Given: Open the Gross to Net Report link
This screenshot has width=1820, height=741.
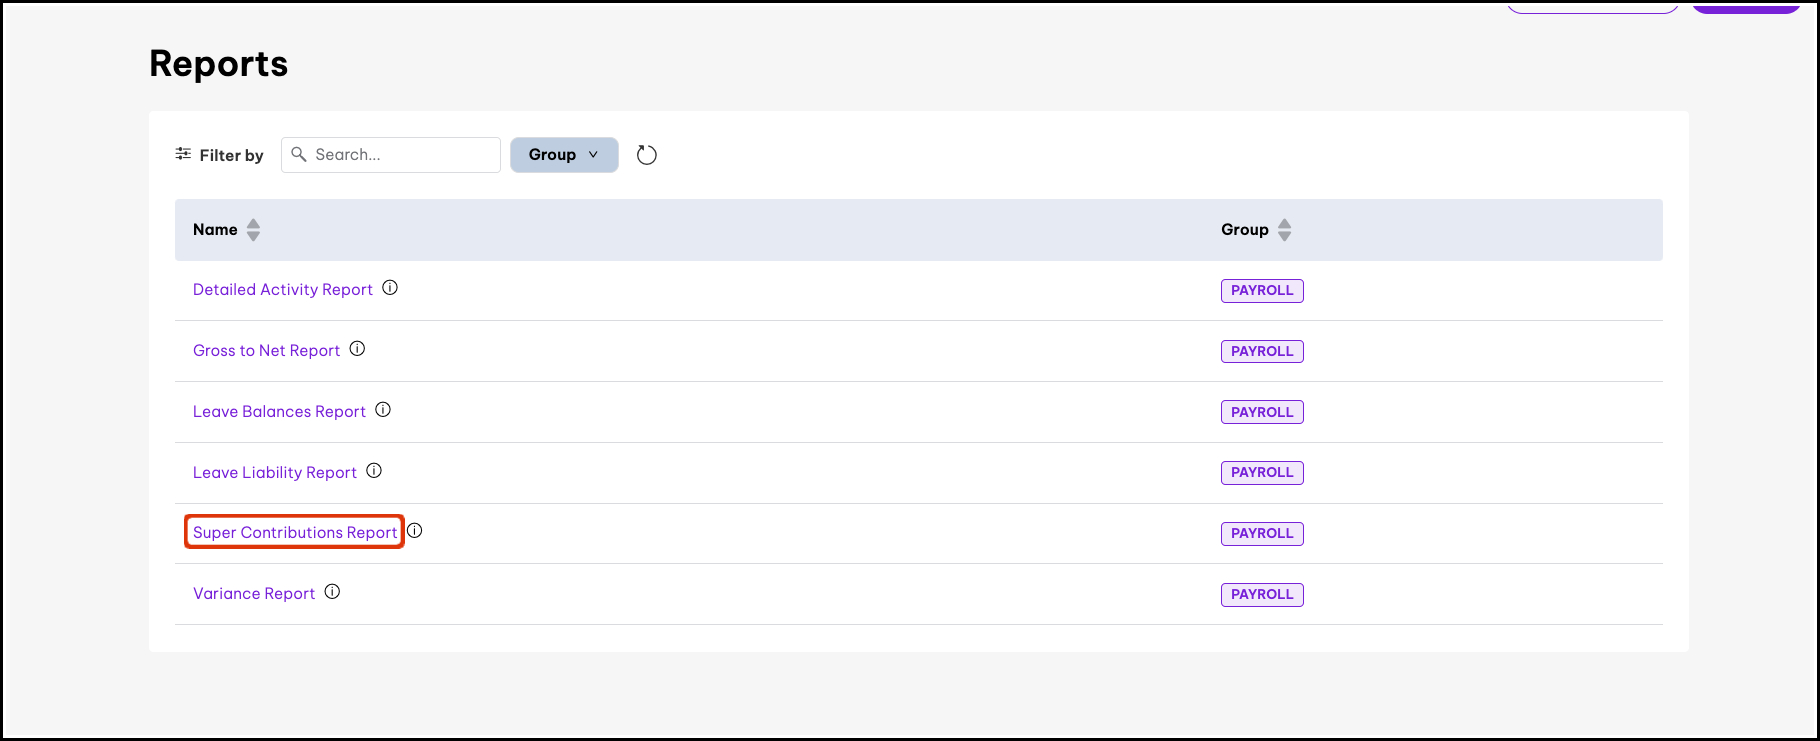Looking at the screenshot, I should (266, 351).
